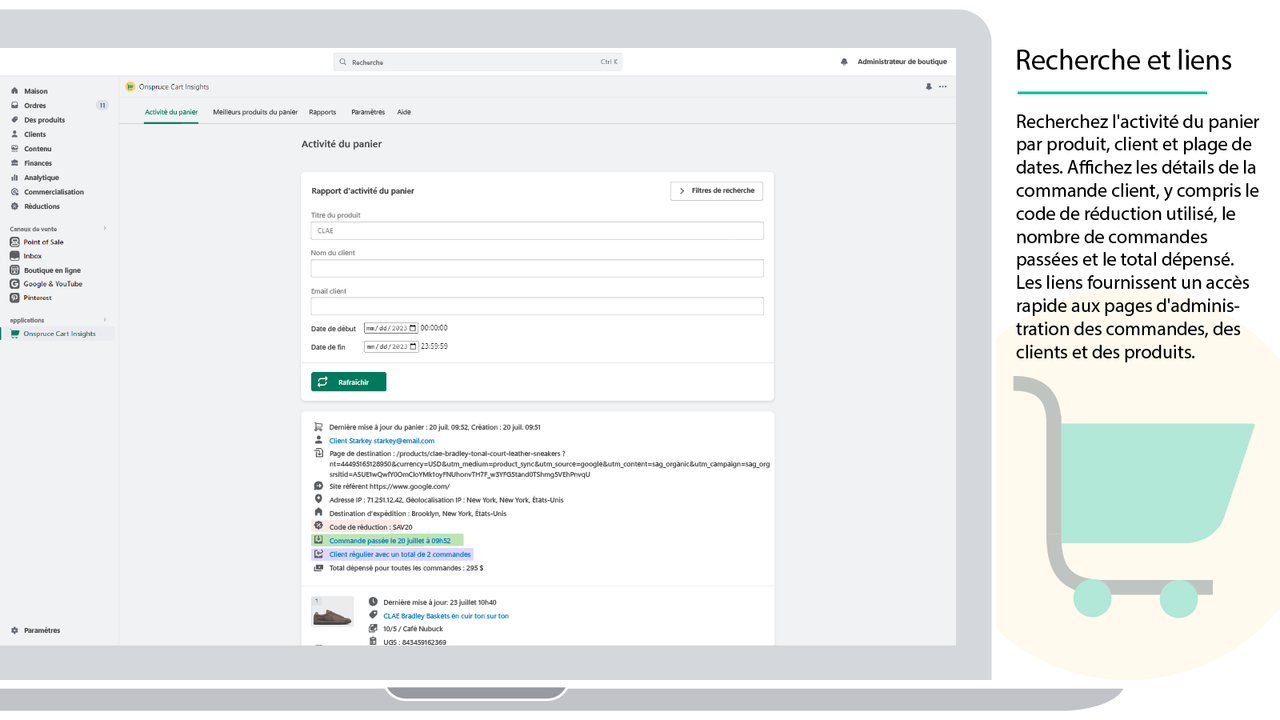Click 'Site référent https://www.google.com/' text

[389, 486]
